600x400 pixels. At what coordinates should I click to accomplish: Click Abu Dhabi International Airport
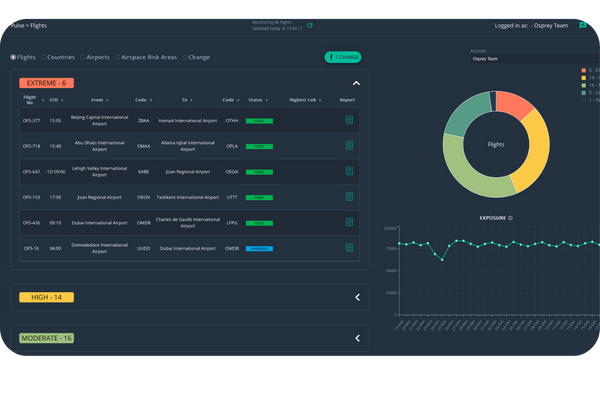coord(99,146)
